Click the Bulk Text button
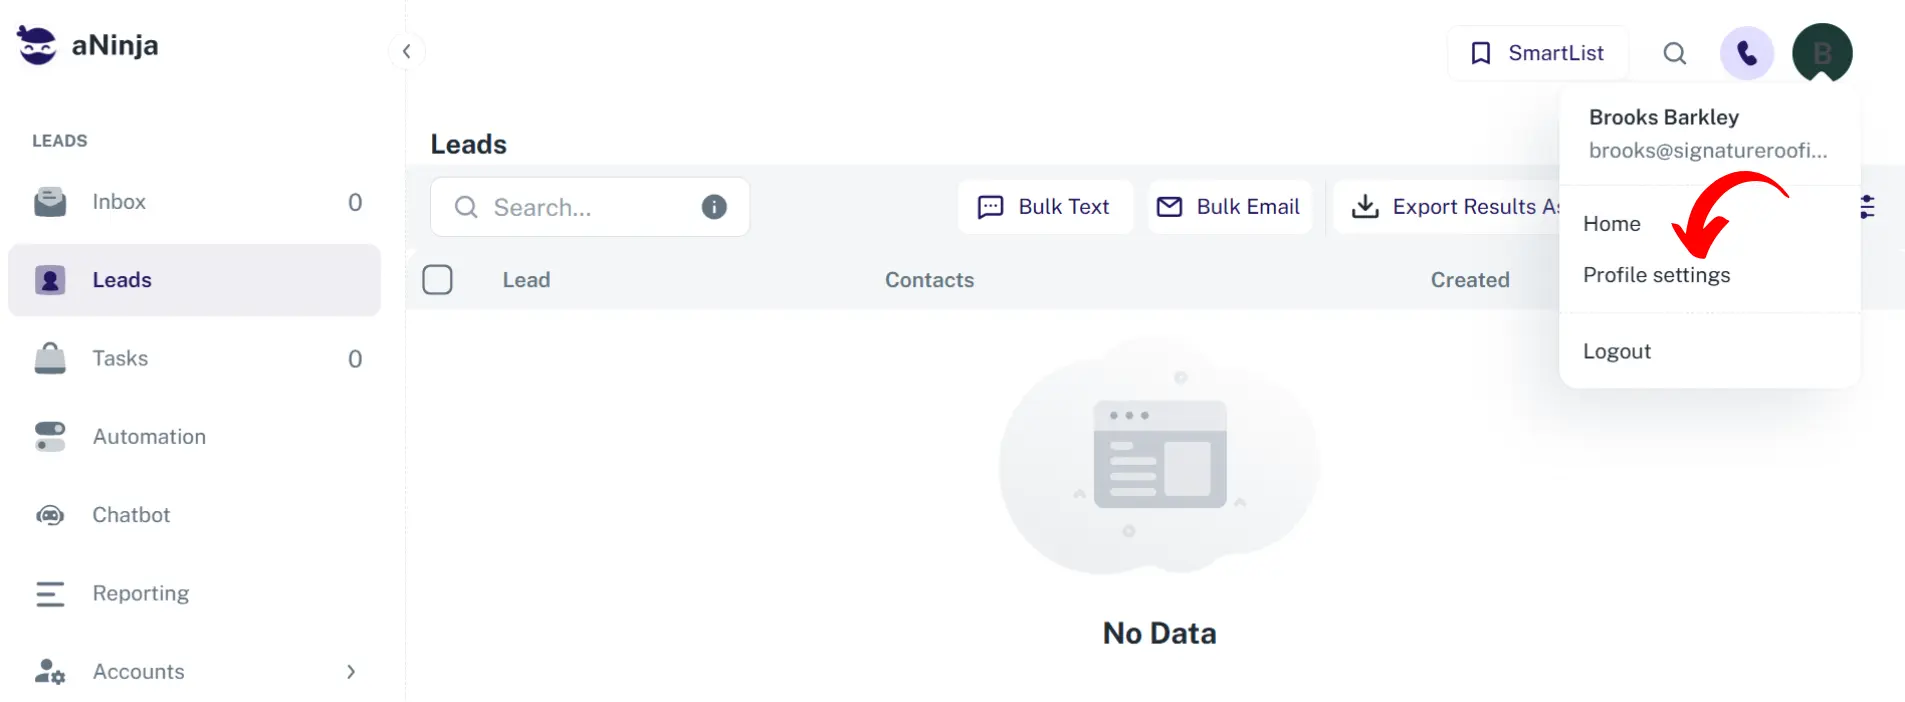The height and width of the screenshot is (702, 1905). (x=1045, y=207)
